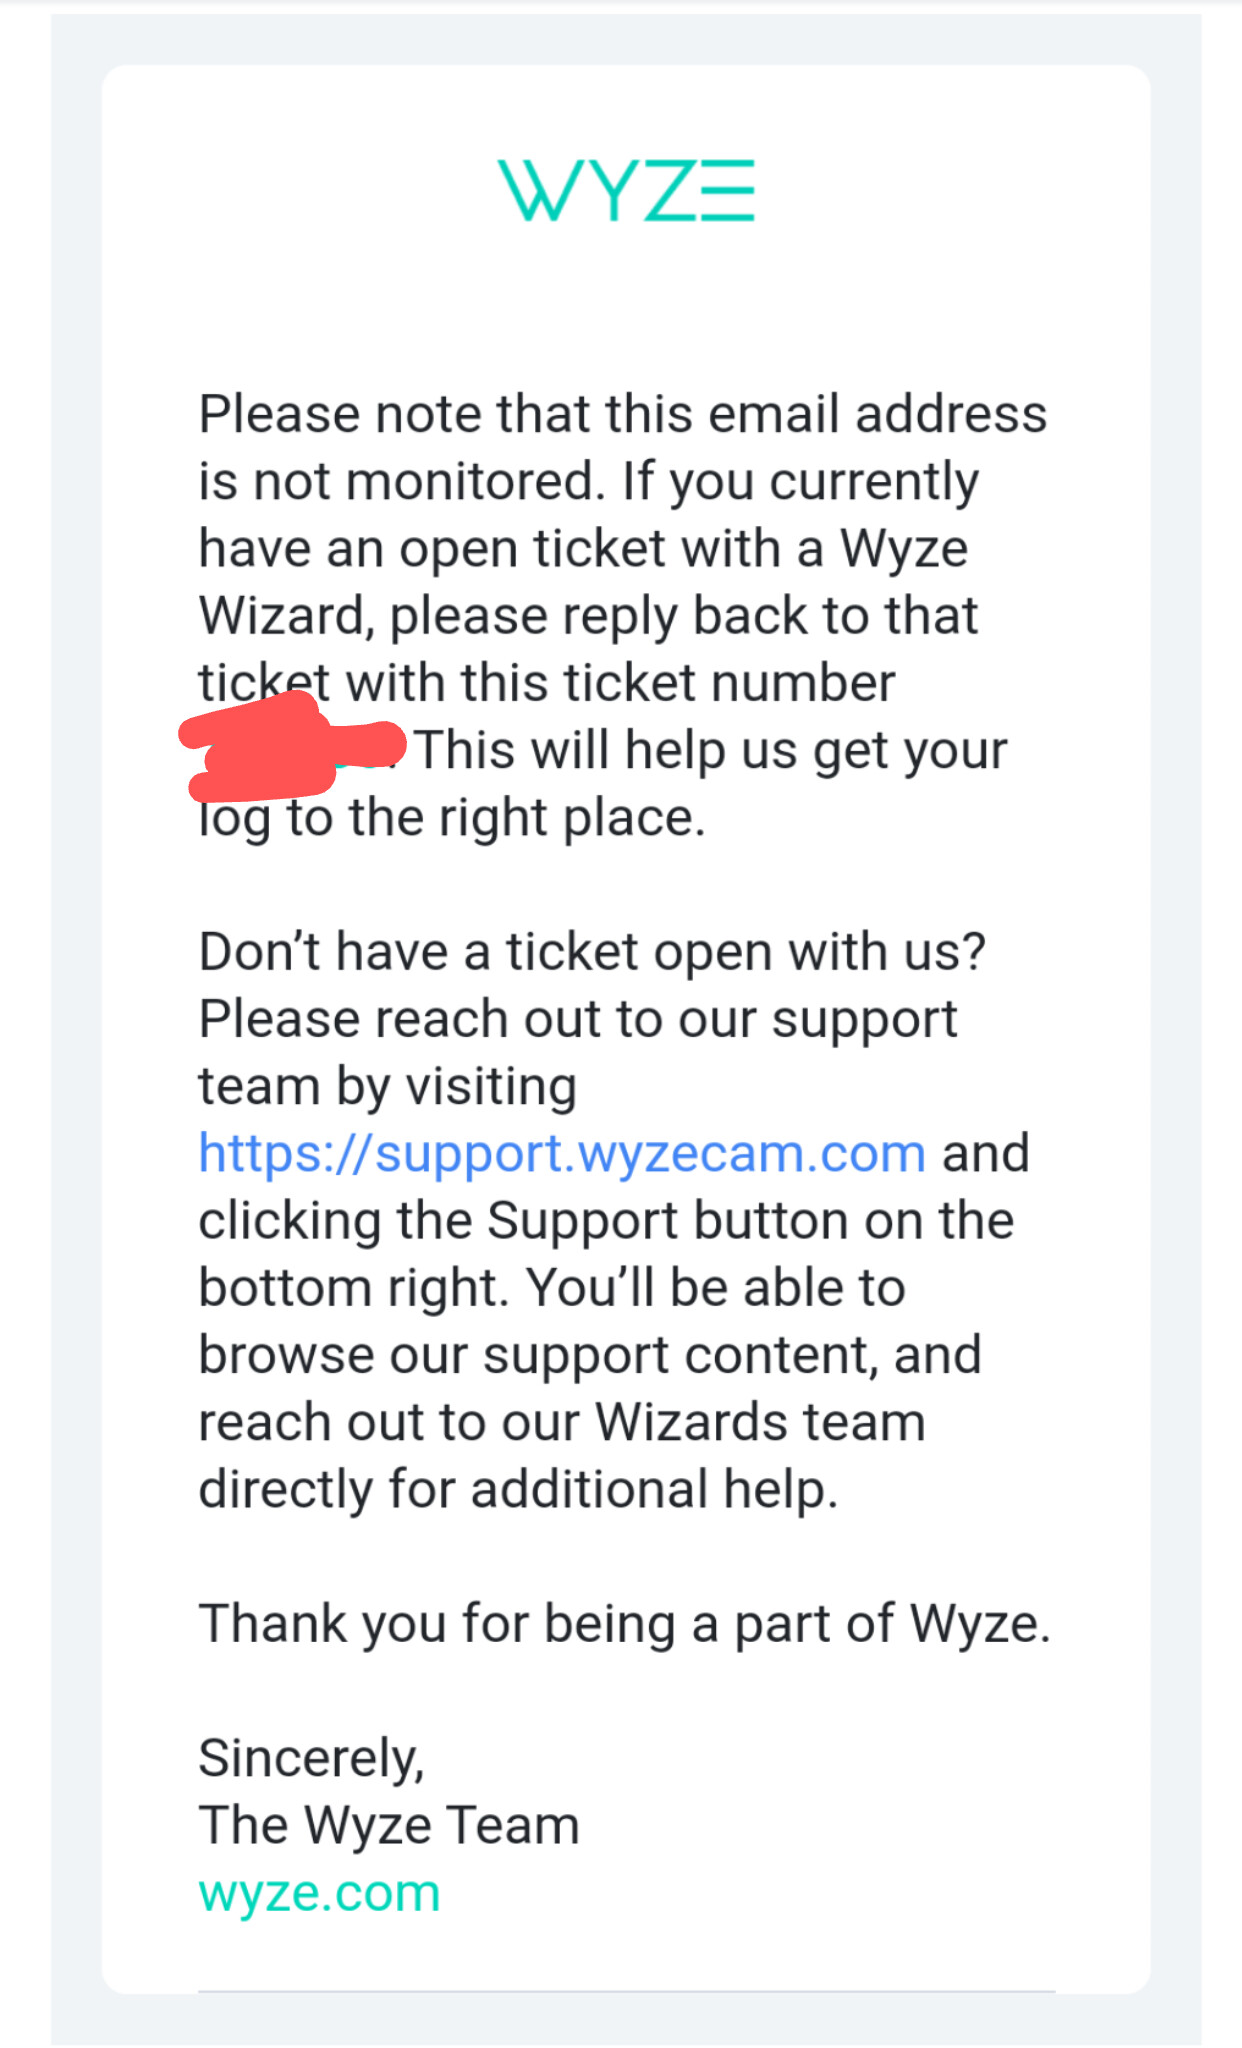
Task: Click the horizontal divider below wyze.com
Action: [626, 1991]
